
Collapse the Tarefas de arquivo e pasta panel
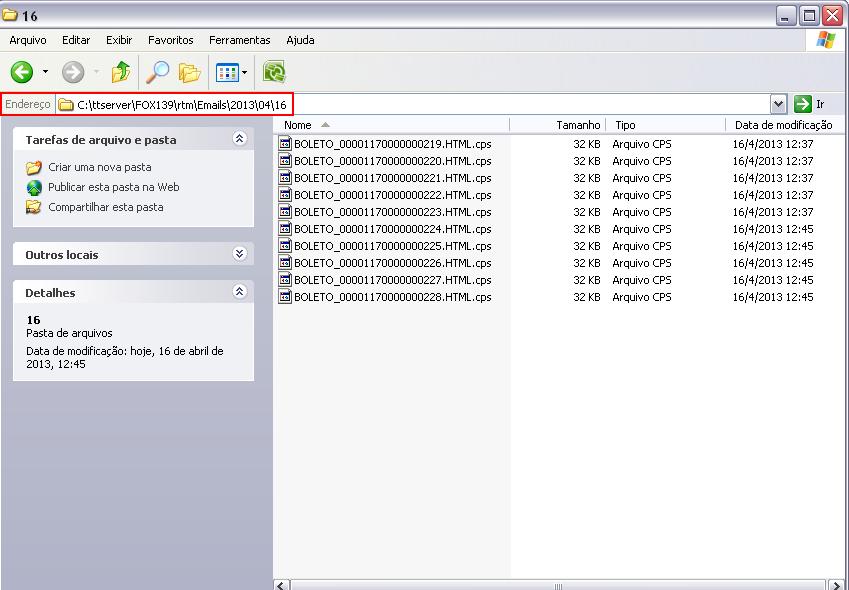tap(239, 139)
